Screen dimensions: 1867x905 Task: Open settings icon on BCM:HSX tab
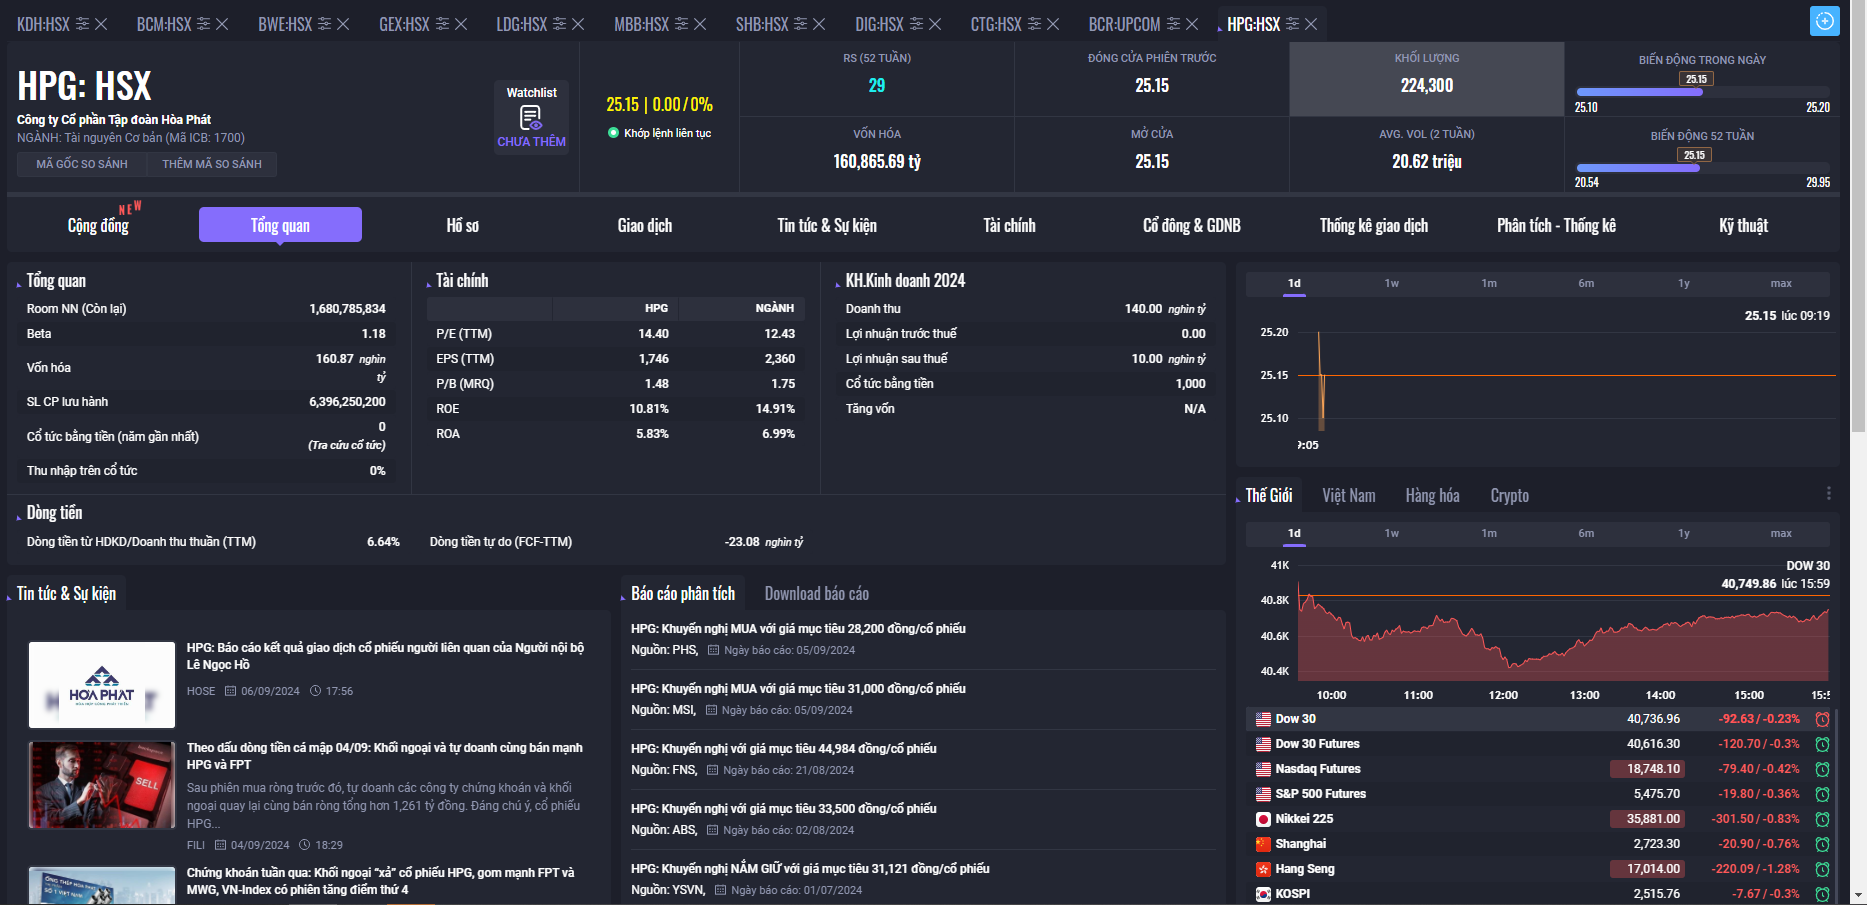(204, 24)
